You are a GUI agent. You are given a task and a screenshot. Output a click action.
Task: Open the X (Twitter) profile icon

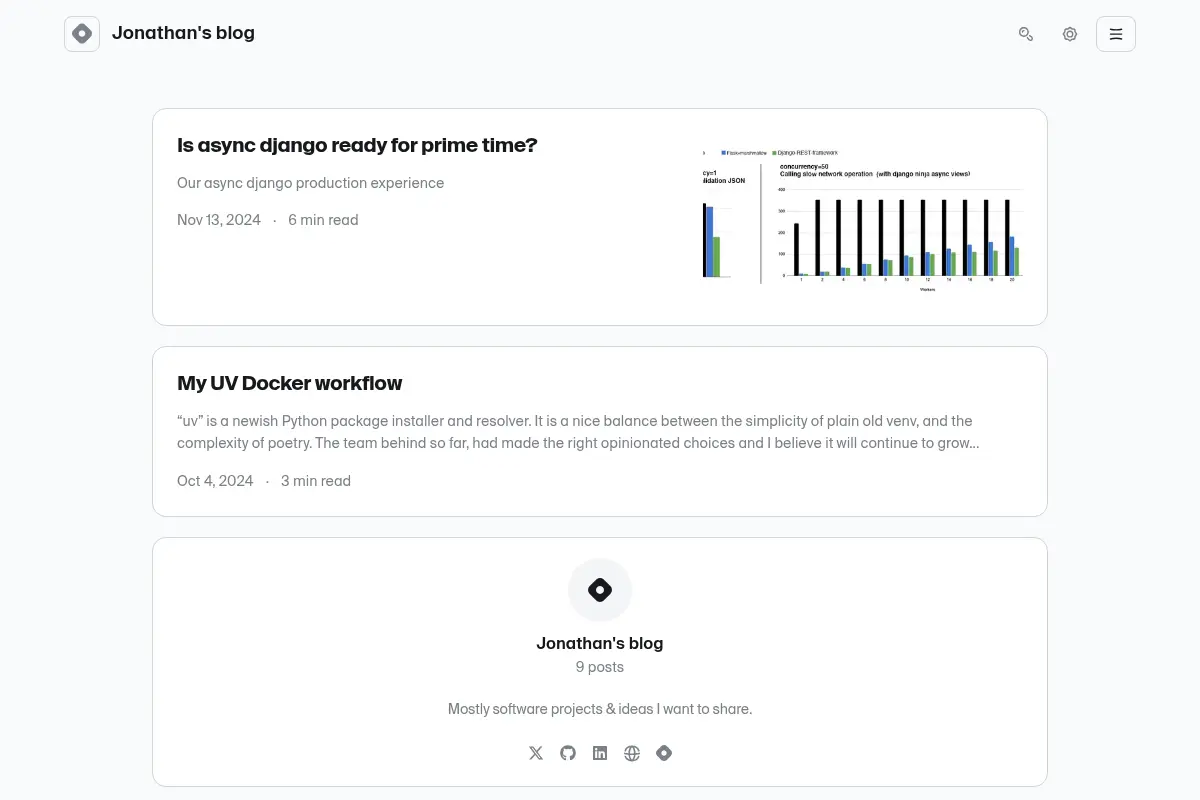(536, 753)
